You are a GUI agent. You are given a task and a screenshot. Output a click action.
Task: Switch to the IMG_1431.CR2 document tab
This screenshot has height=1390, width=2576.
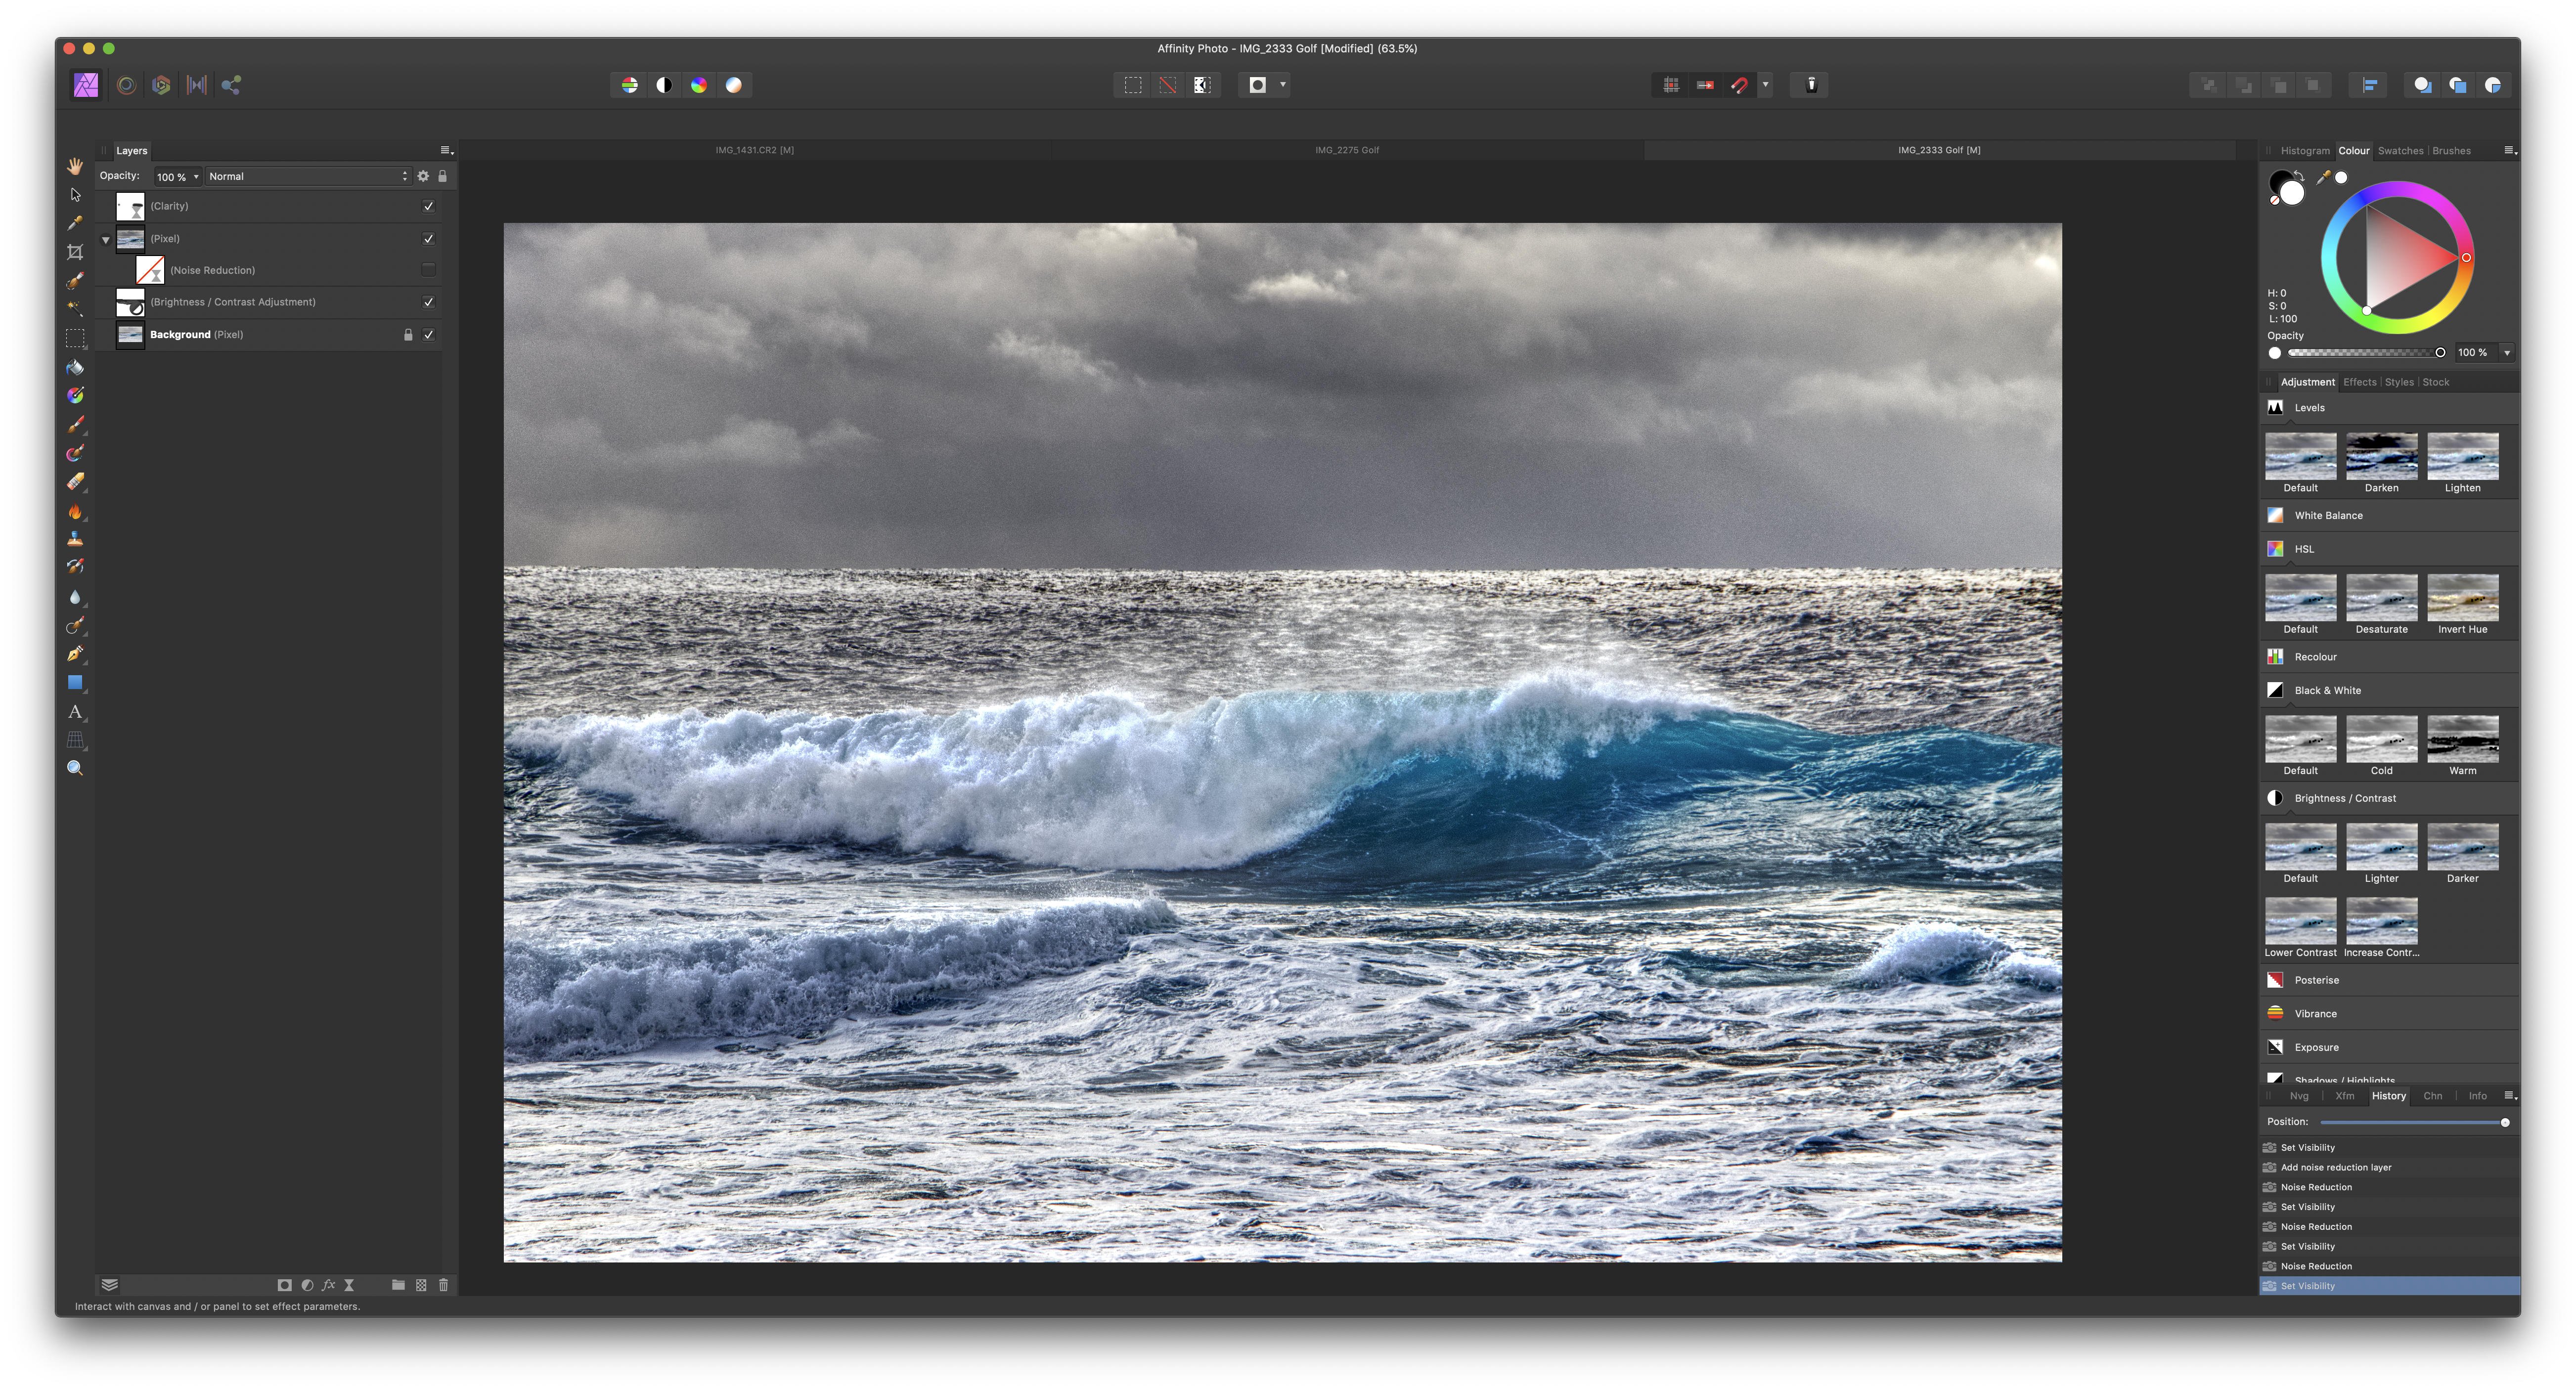tap(755, 150)
